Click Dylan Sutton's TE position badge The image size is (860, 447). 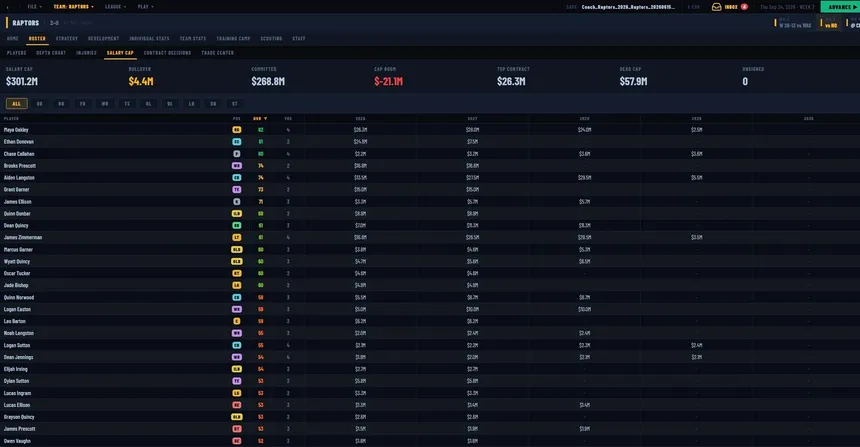[236, 381]
